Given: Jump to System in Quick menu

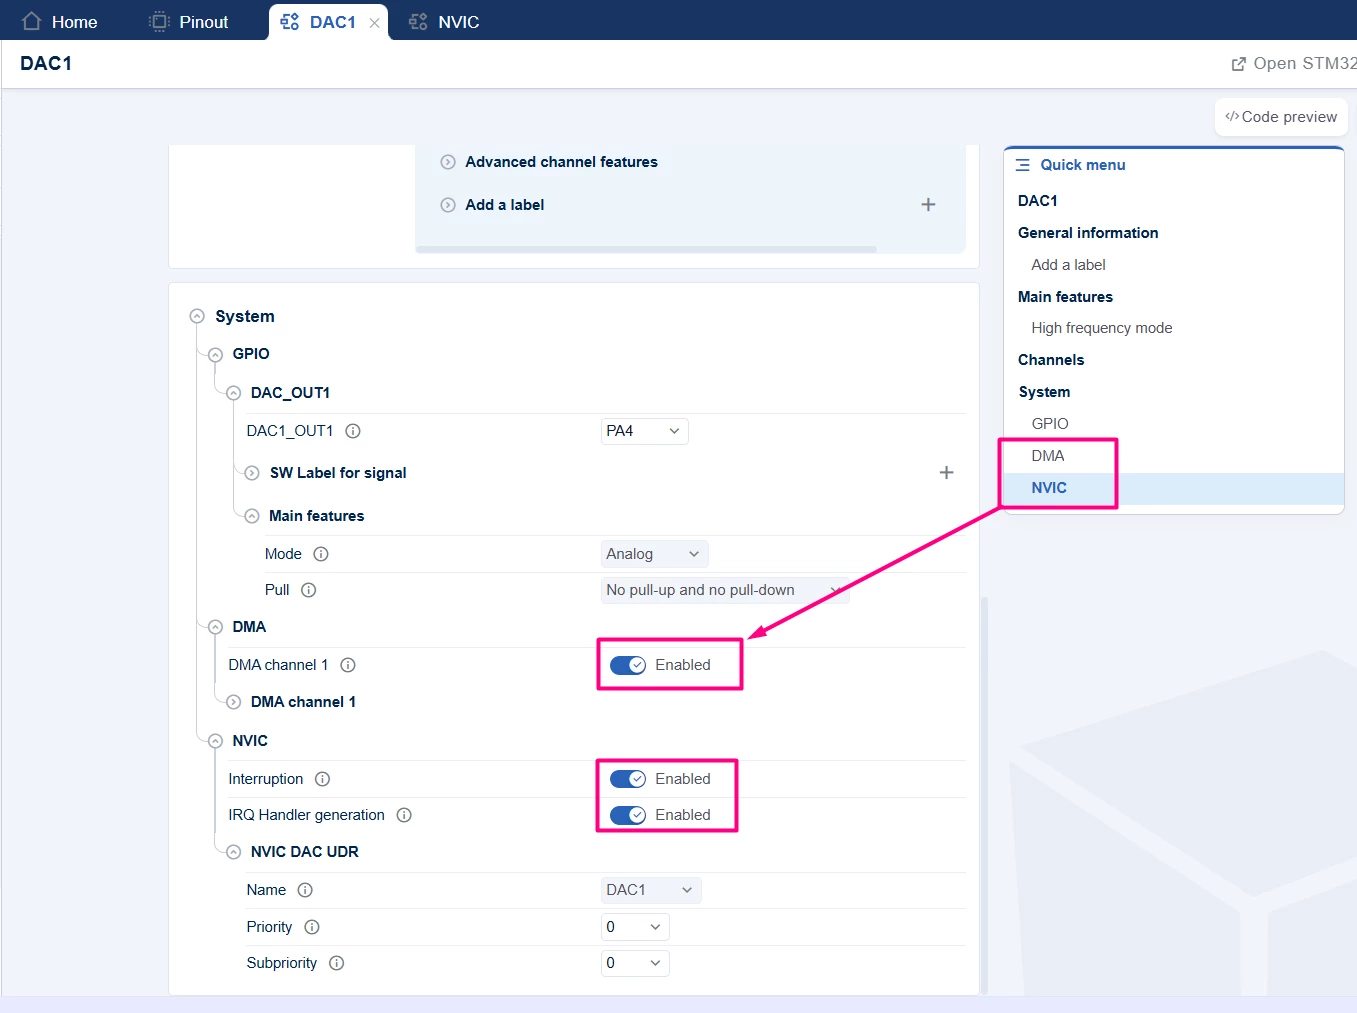Looking at the screenshot, I should tap(1044, 392).
